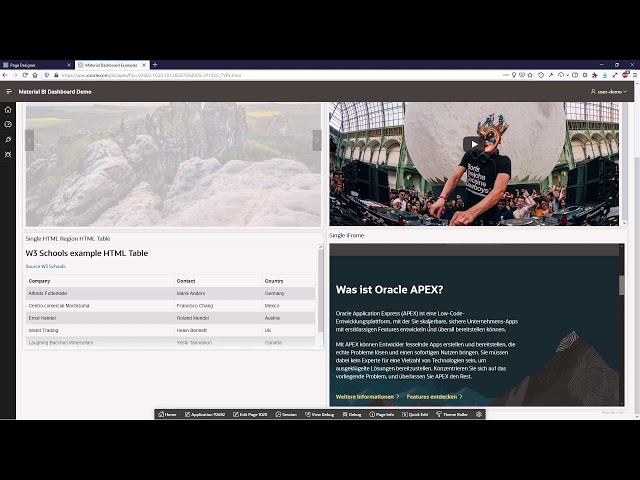This screenshot has width=640, height=480.
Task: Click Home in developer toolbar
Action: coord(167,414)
